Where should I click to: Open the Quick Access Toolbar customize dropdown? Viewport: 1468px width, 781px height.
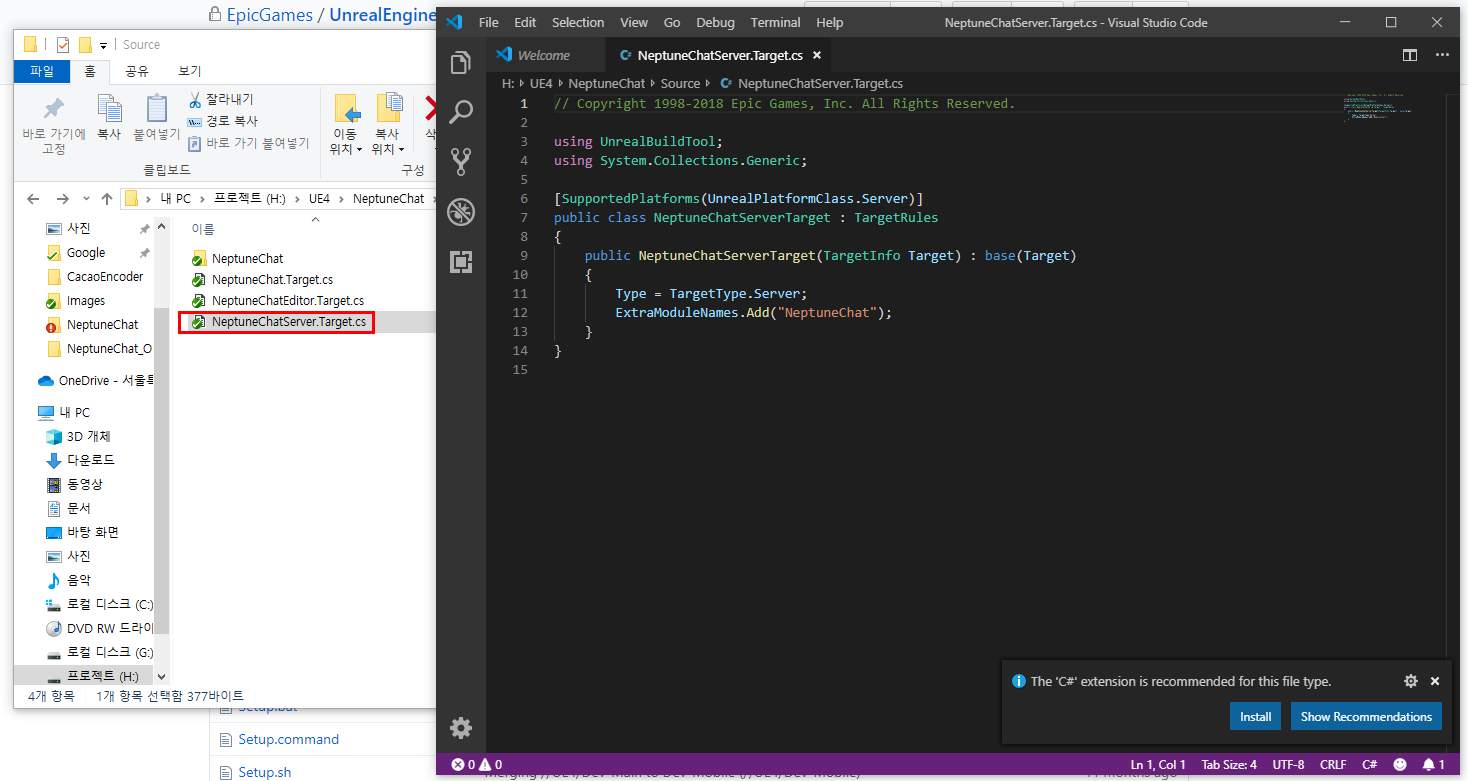click(x=103, y=45)
